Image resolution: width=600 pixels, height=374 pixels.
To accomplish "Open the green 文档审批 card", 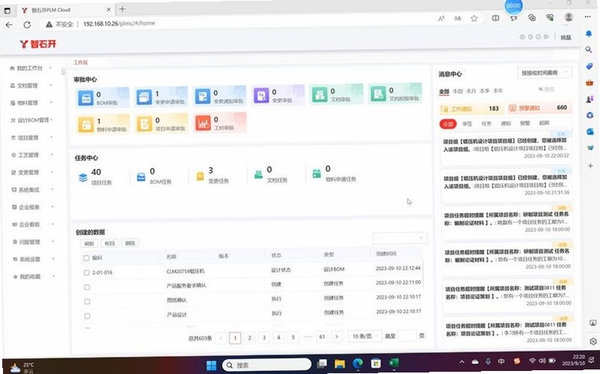I will click(x=337, y=94).
